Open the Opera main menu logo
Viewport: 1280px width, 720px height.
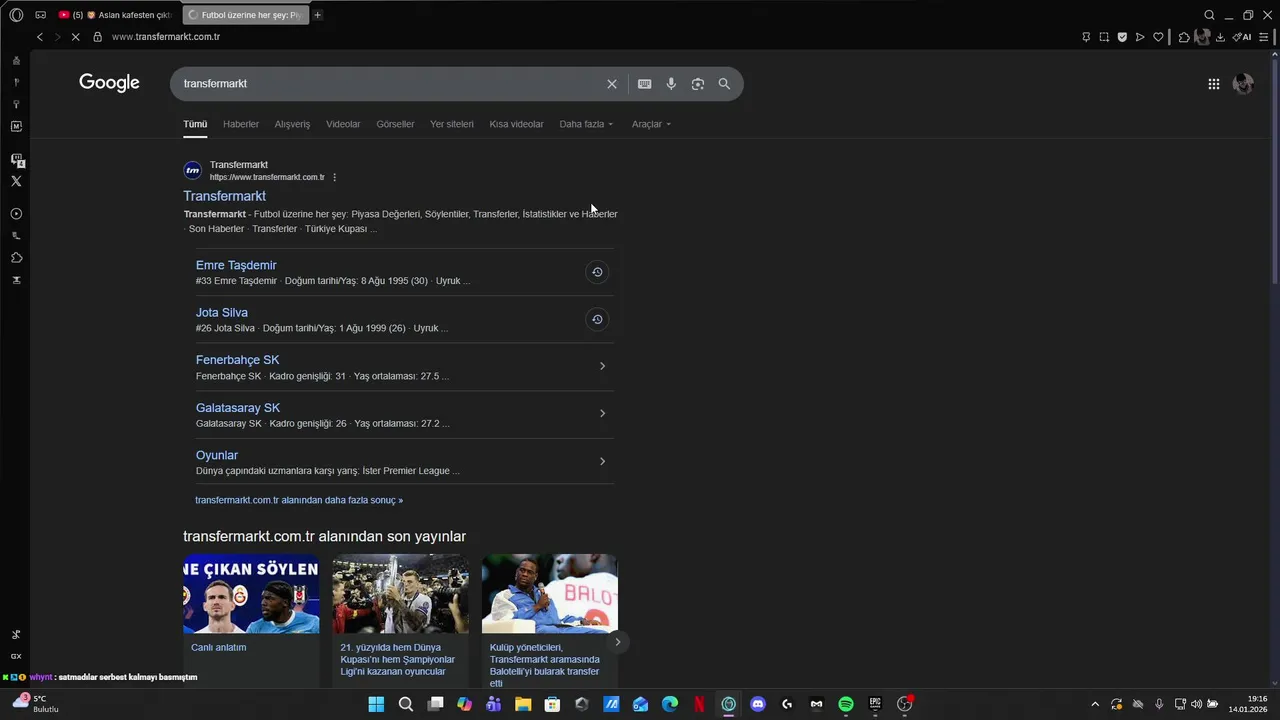(x=16, y=15)
